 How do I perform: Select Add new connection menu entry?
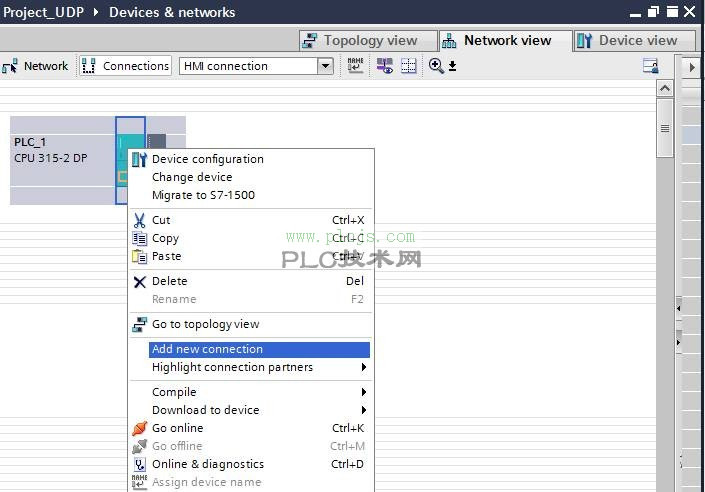coord(207,349)
